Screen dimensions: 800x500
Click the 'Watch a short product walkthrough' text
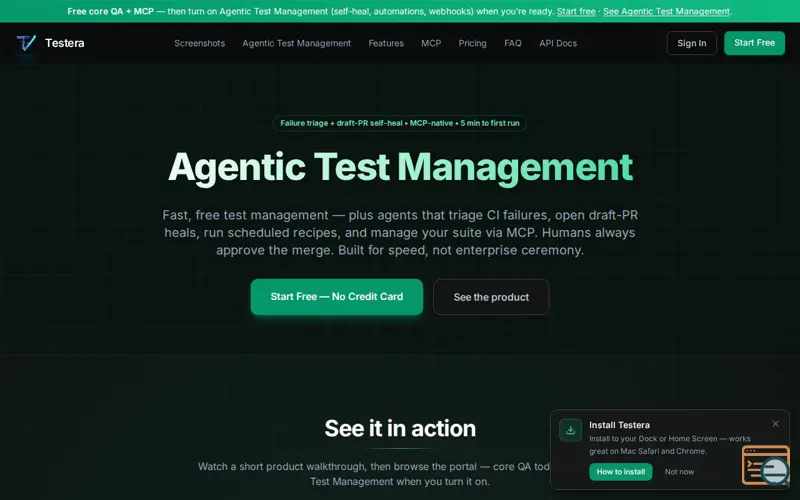click(373, 474)
